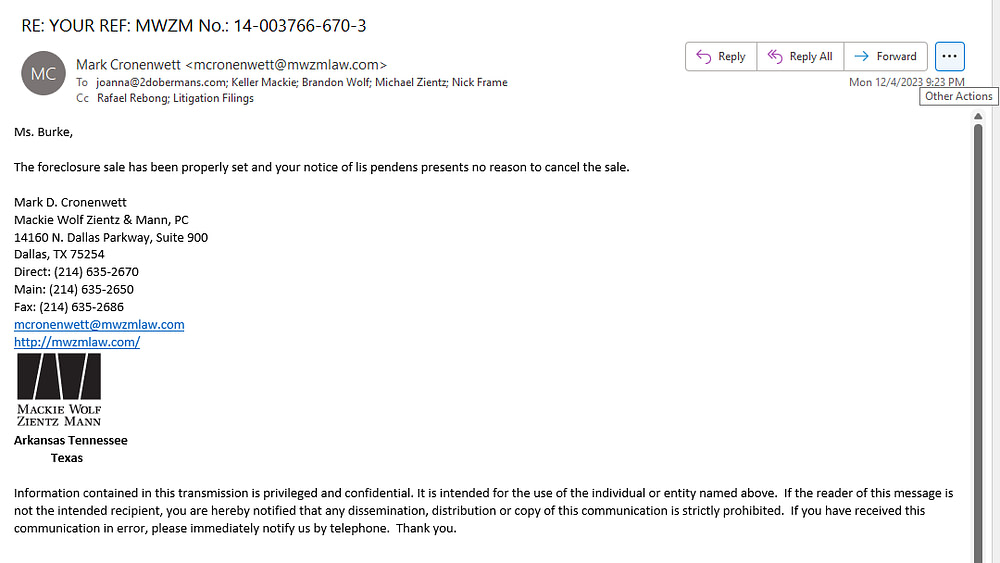Image resolution: width=1000 pixels, height=563 pixels.
Task: Click sender name Mark Cronenwett in header
Action: tap(128, 64)
